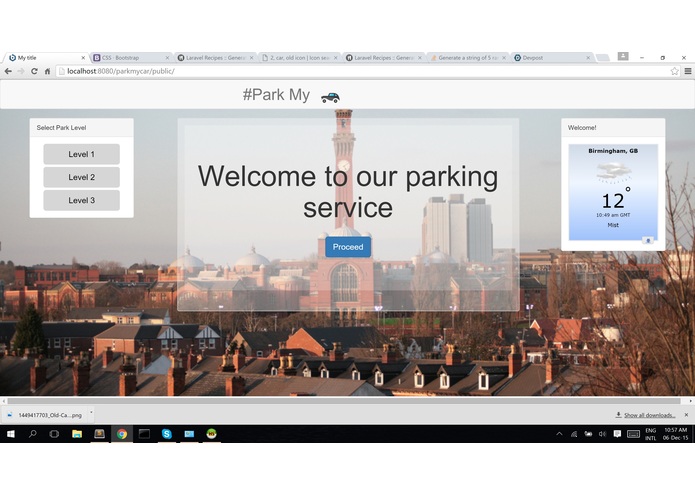This screenshot has height=494, width=695.
Task: Close the My title tab
Action: click(83, 58)
